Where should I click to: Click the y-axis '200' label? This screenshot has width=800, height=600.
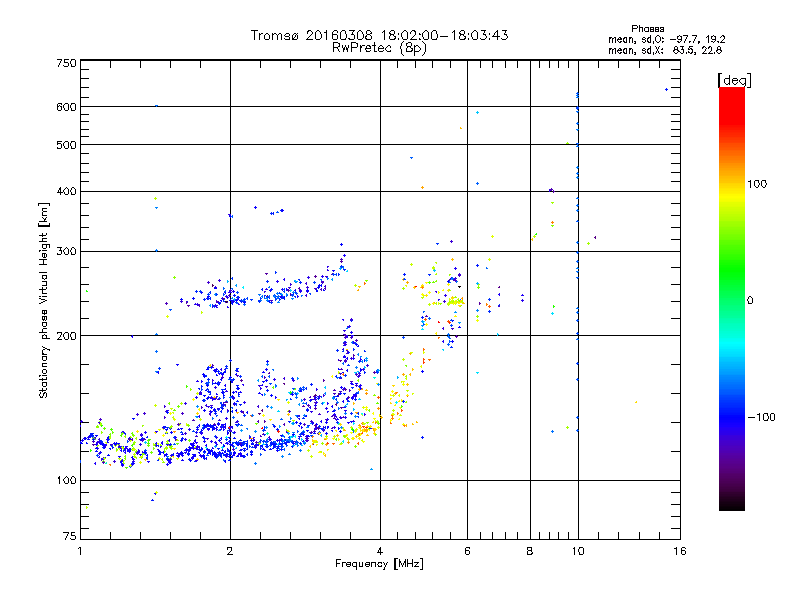(67, 336)
